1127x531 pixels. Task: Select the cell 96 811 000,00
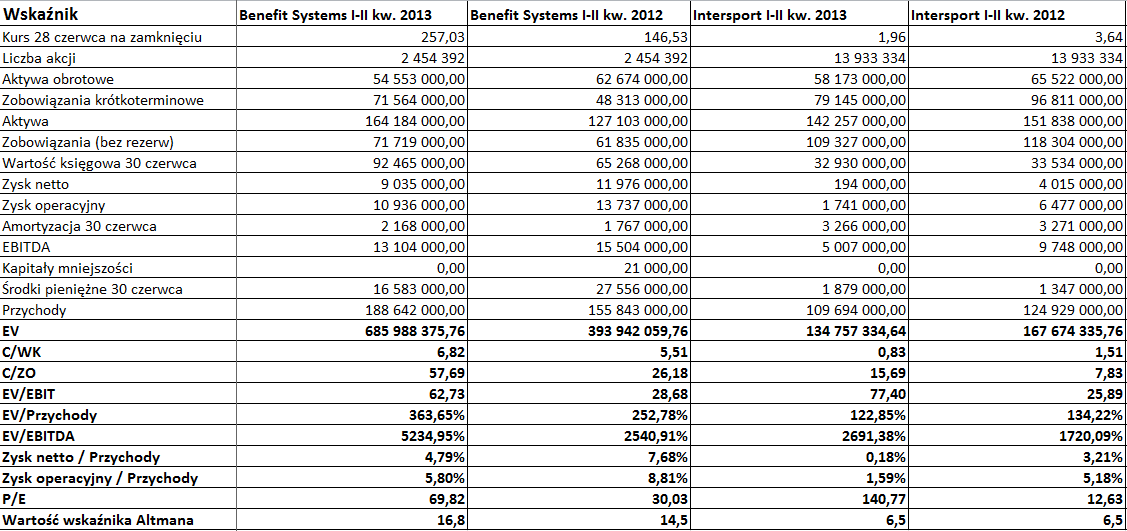1017,100
